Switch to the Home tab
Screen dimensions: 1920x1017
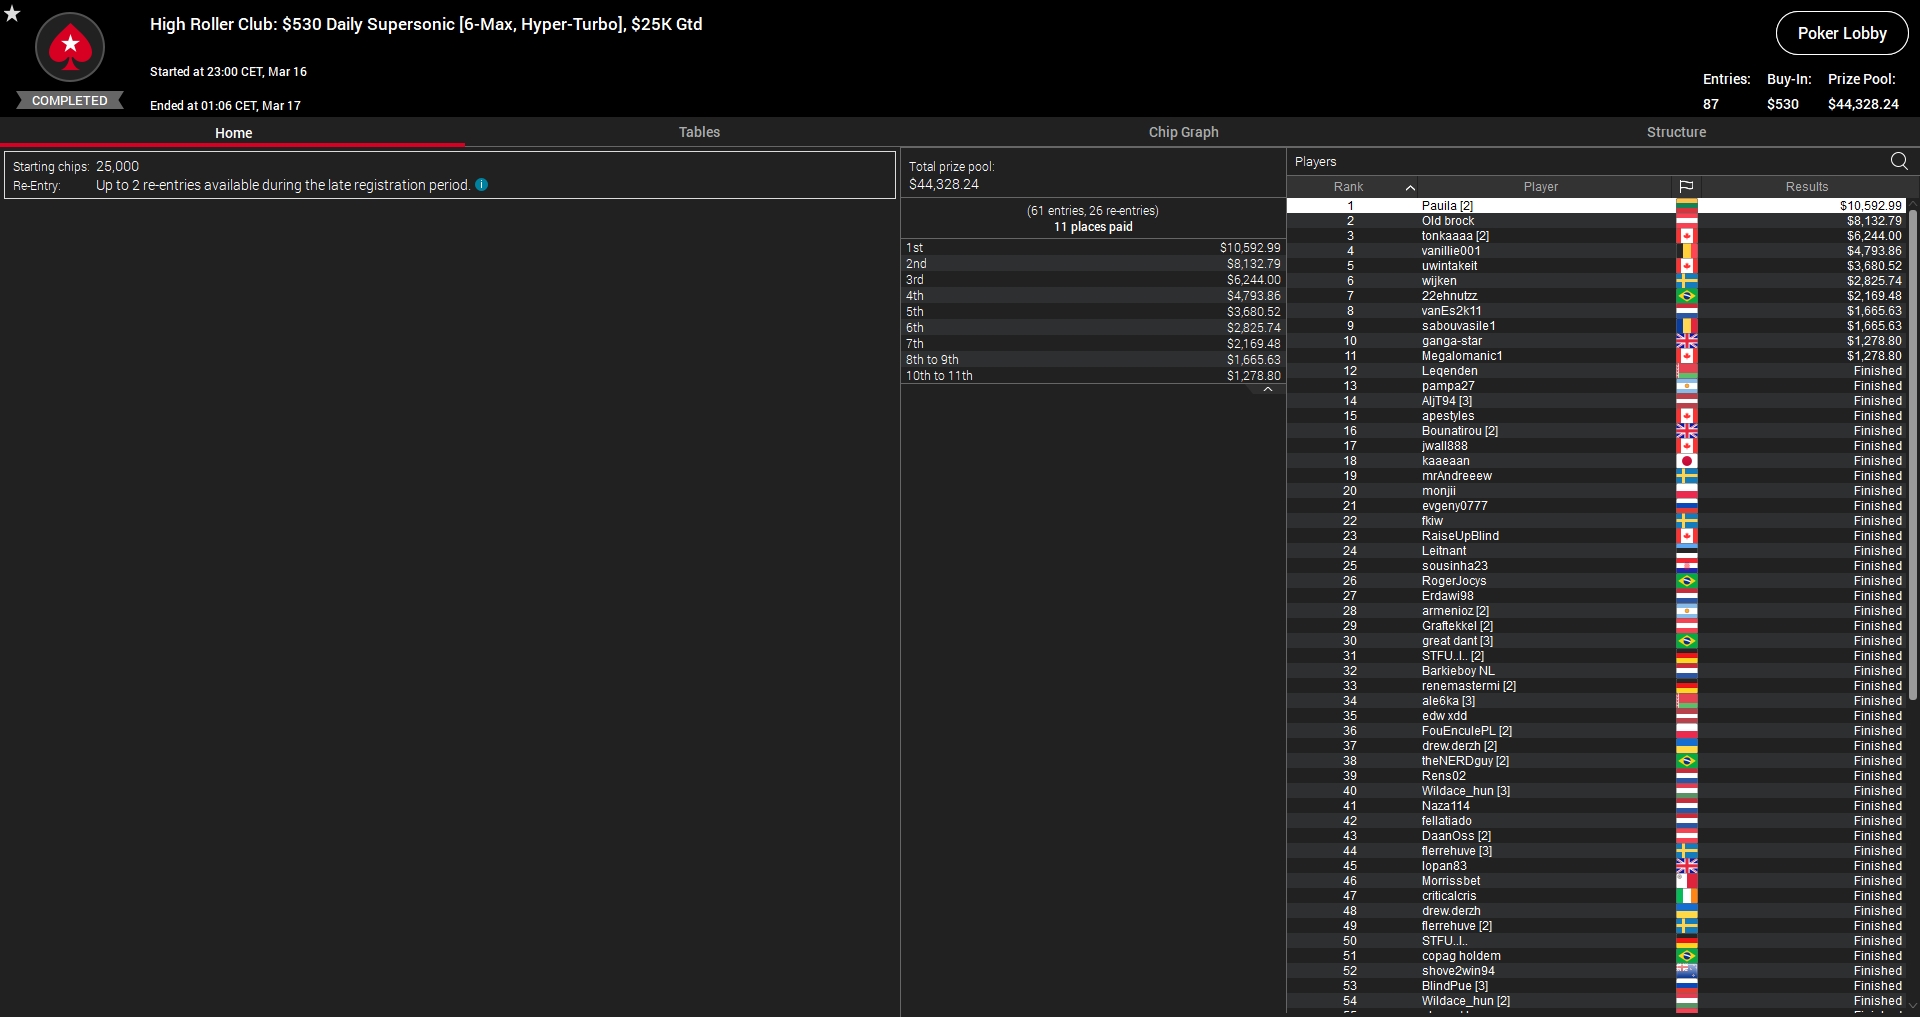coord(233,133)
